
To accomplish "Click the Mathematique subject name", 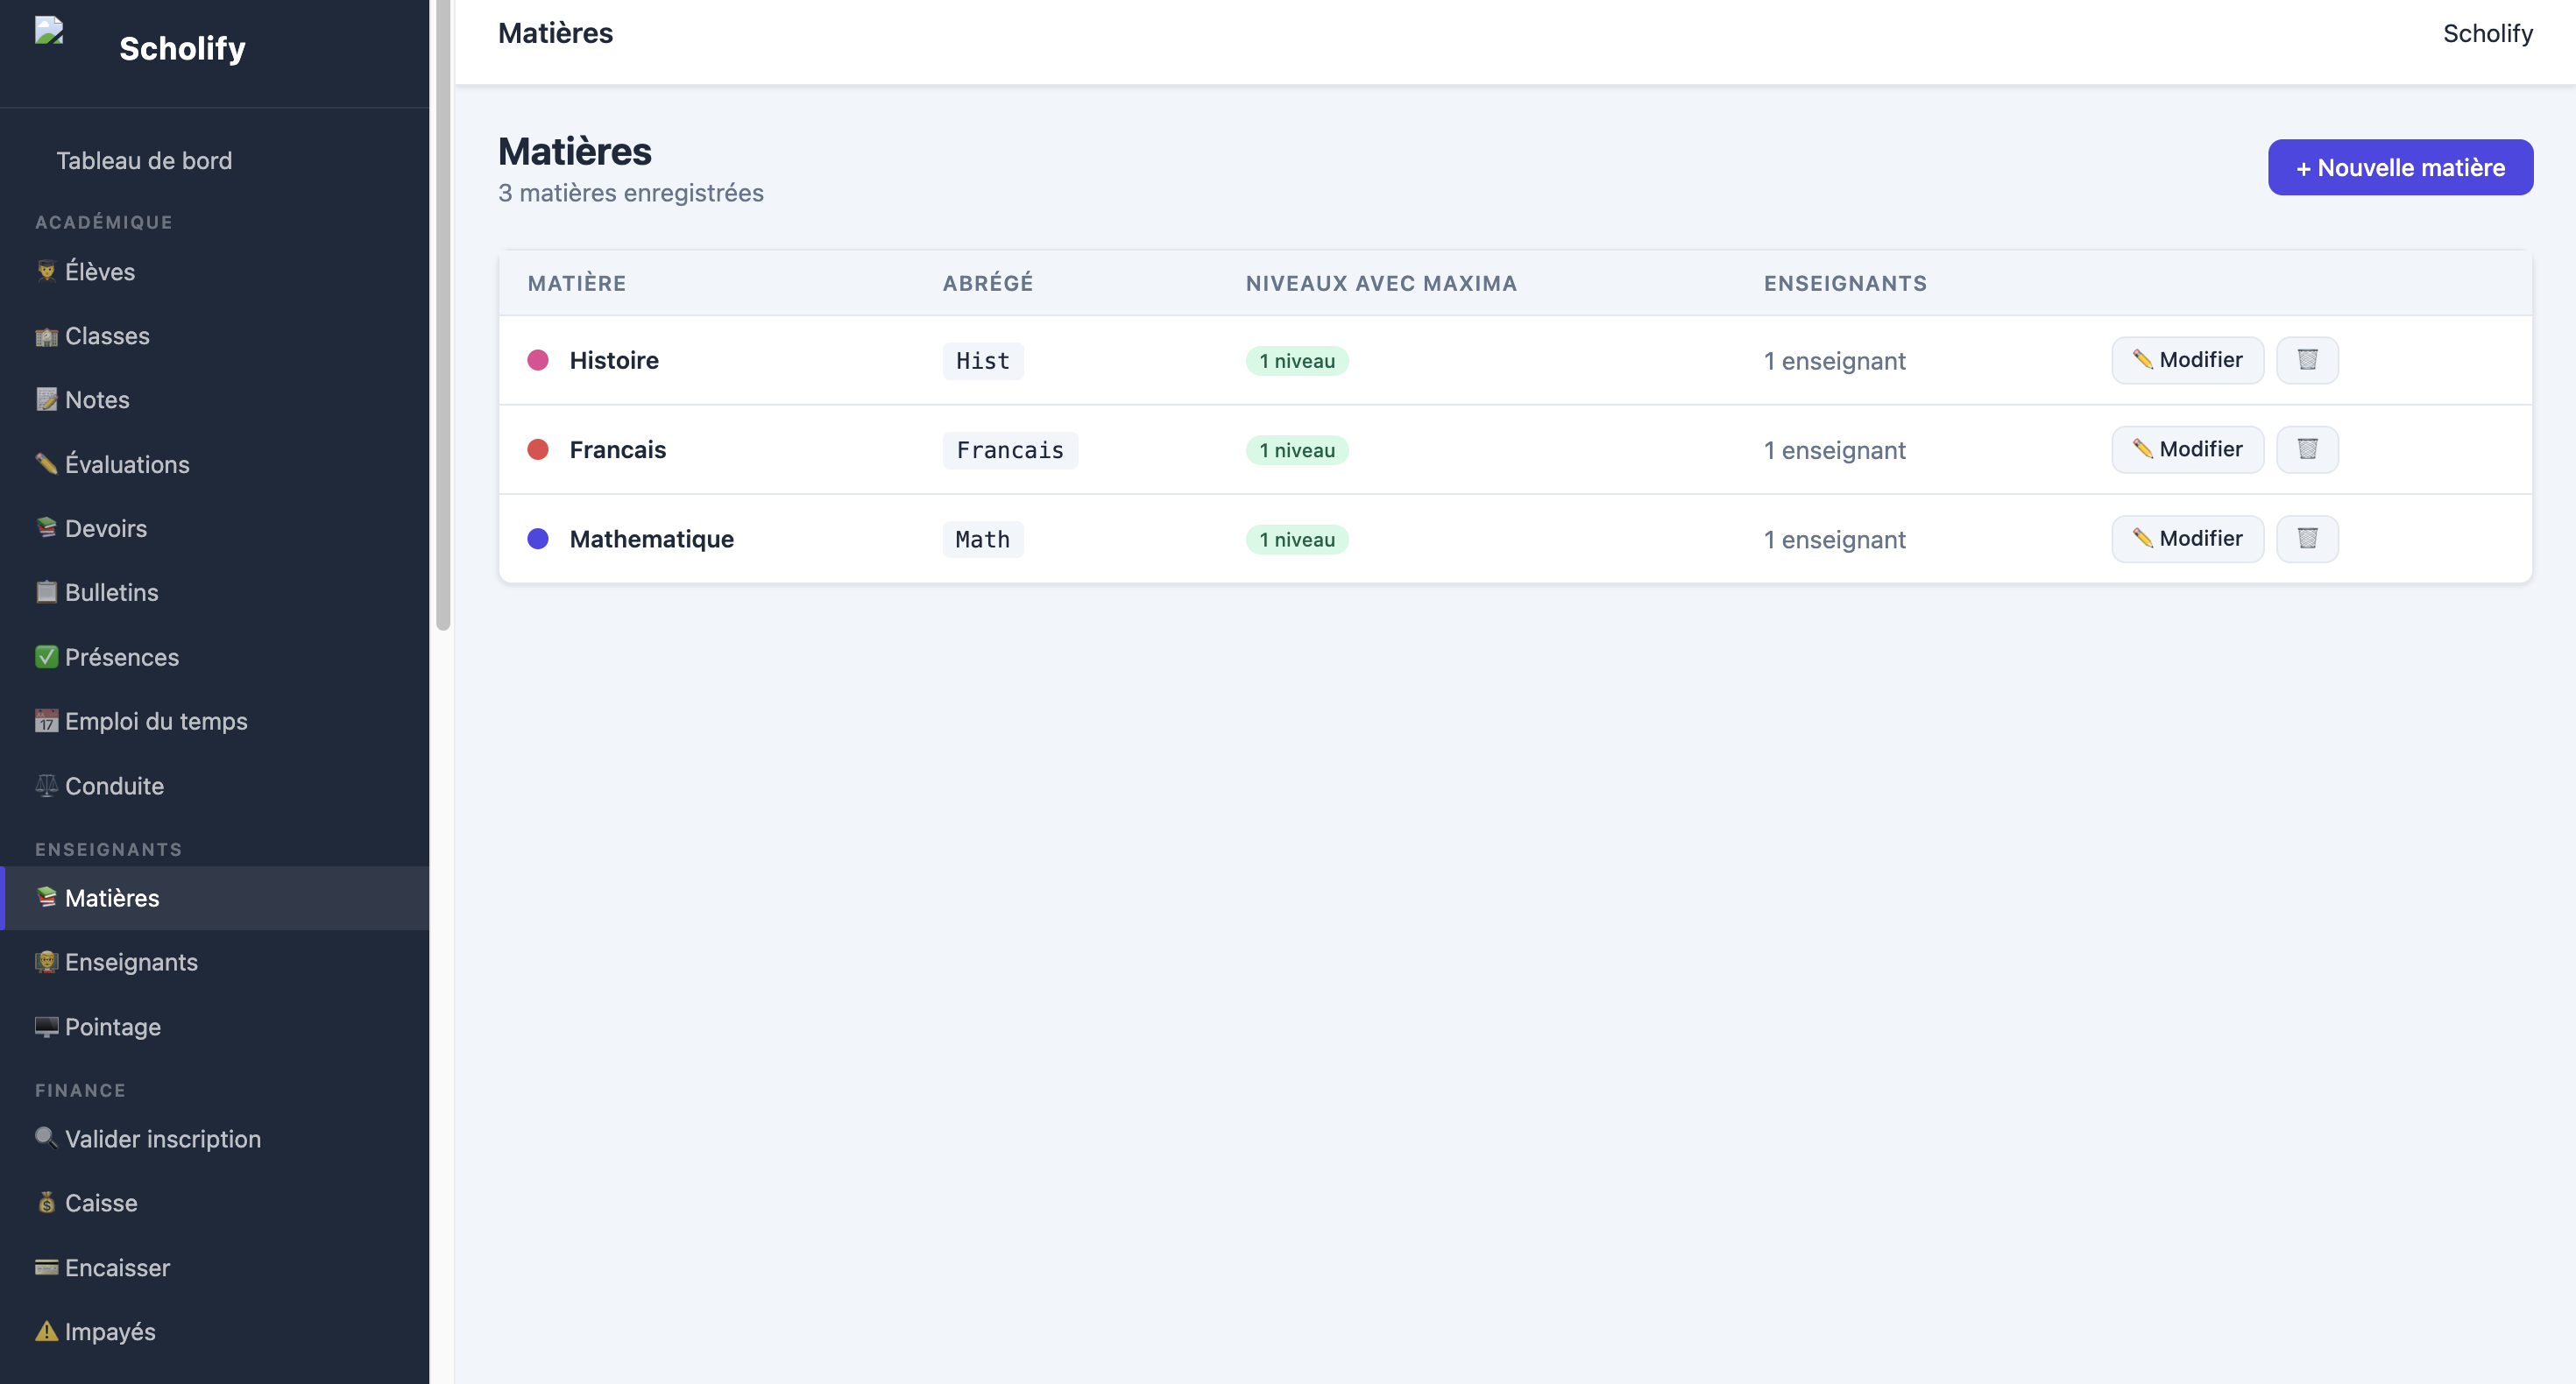I will tap(651, 539).
